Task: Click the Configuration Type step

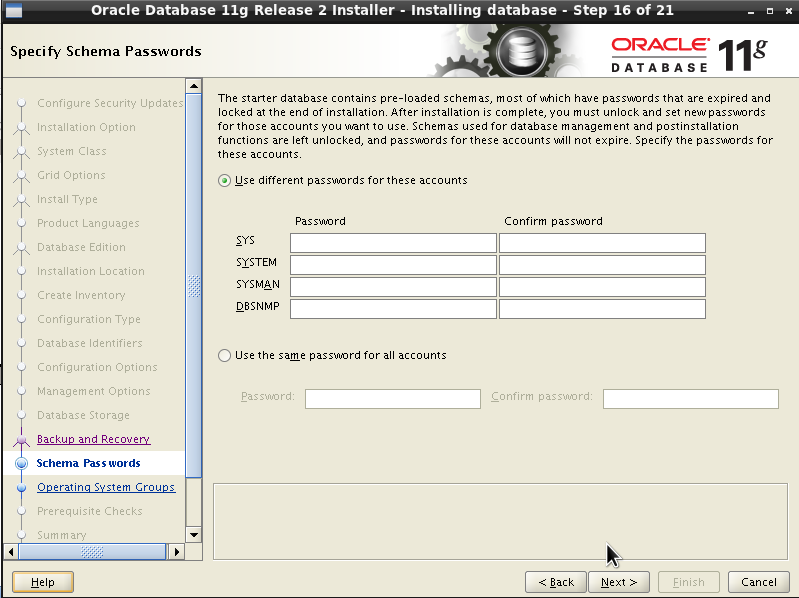Action: pos(89,319)
